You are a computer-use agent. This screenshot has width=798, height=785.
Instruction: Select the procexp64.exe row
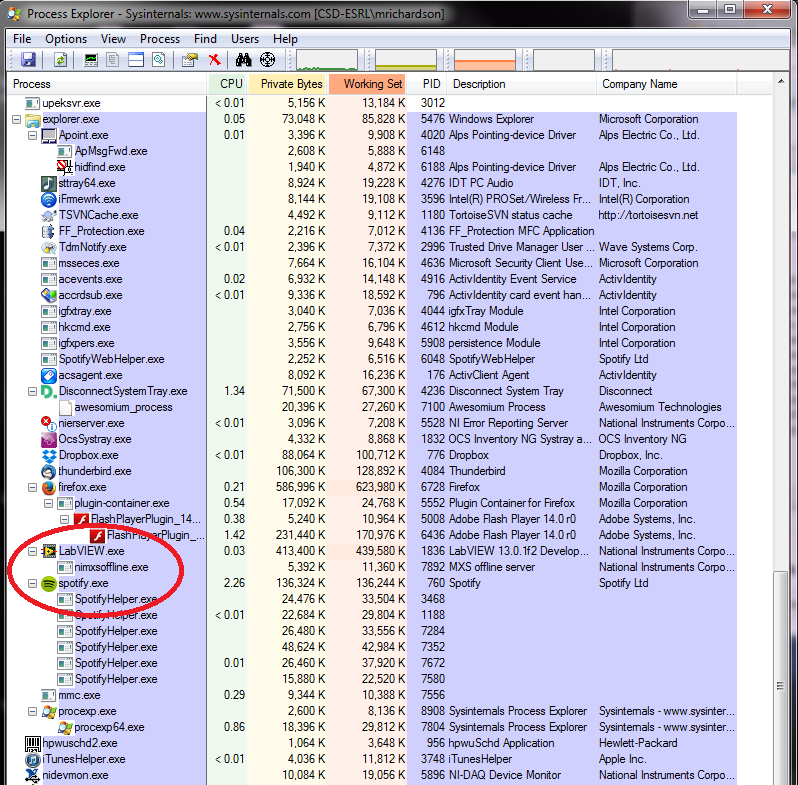[x=372, y=727]
